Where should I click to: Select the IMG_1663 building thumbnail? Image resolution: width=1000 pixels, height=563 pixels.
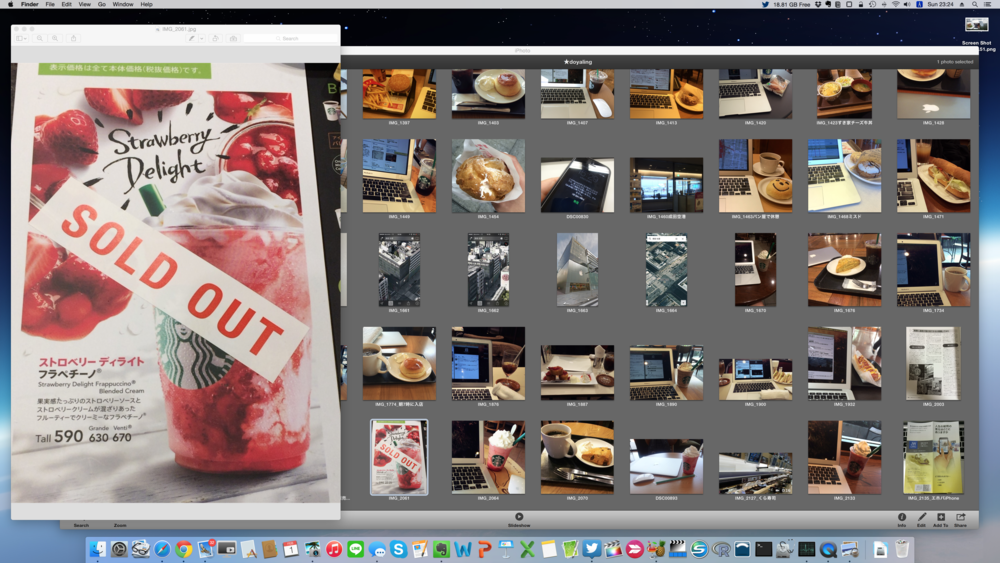point(577,270)
